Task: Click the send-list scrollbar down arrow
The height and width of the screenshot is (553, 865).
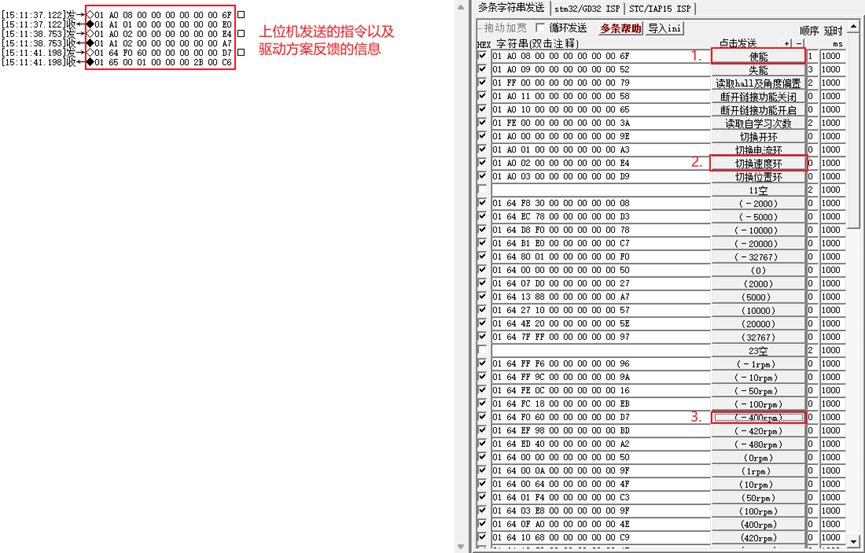Action: click(853, 541)
